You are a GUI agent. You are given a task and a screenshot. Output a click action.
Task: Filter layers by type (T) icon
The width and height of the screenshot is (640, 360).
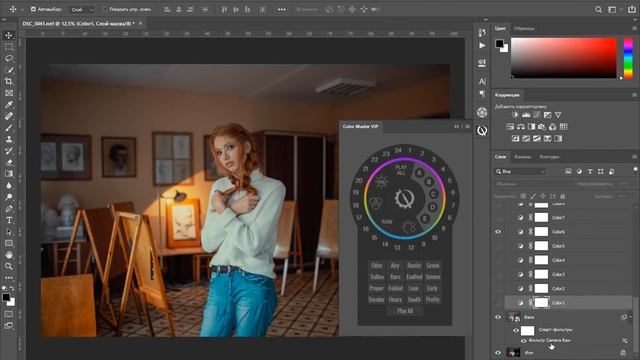590,172
